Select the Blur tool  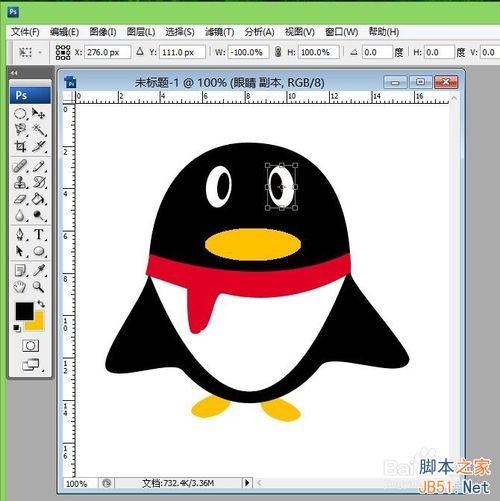[20, 216]
